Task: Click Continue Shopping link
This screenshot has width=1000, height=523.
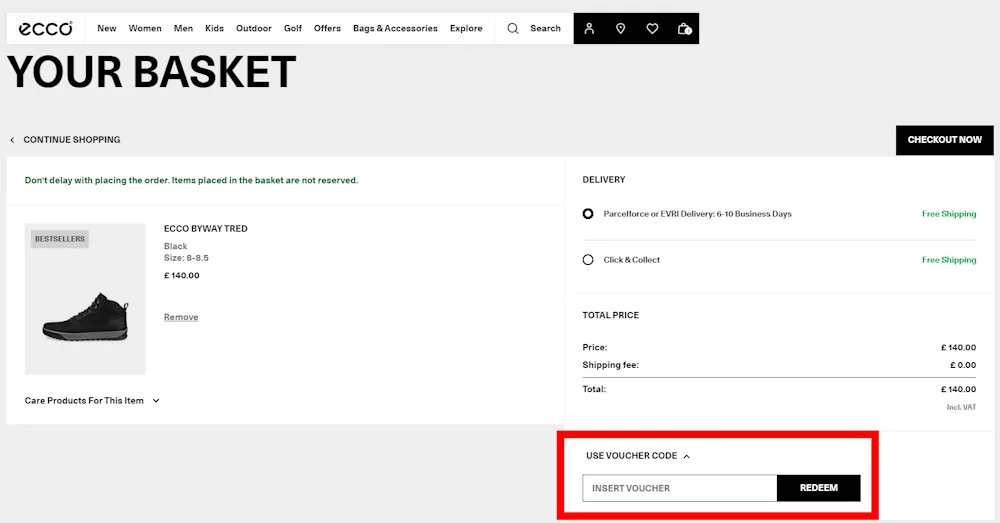Action: [71, 140]
